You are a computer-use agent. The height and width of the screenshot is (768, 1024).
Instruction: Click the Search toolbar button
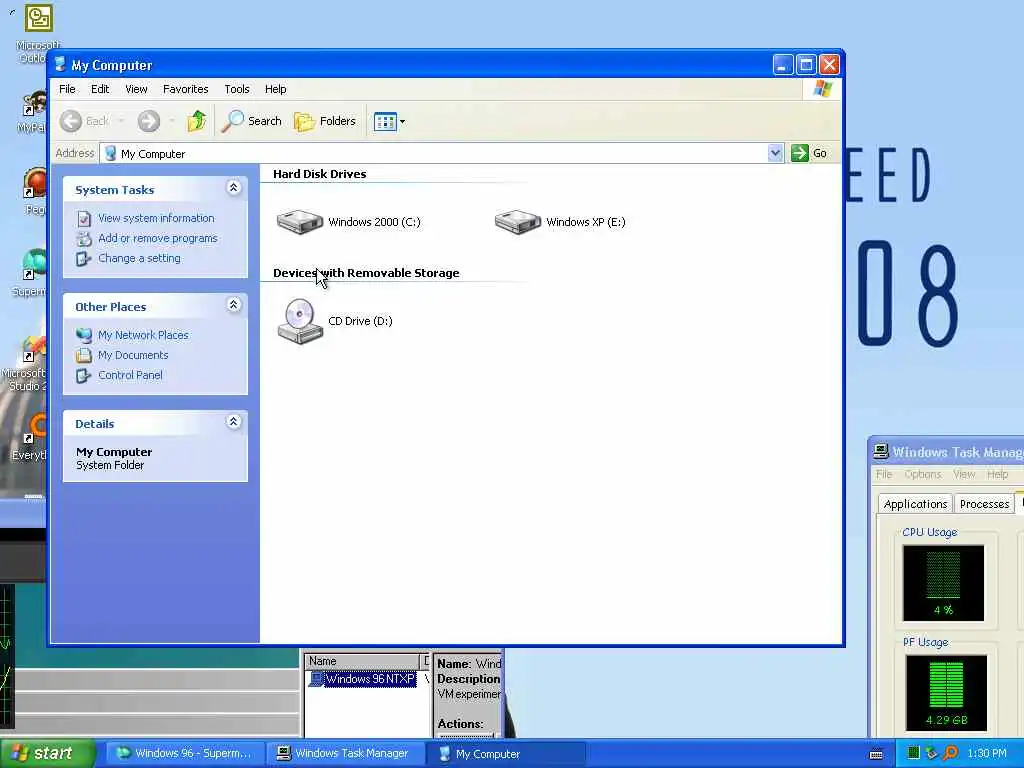251,121
